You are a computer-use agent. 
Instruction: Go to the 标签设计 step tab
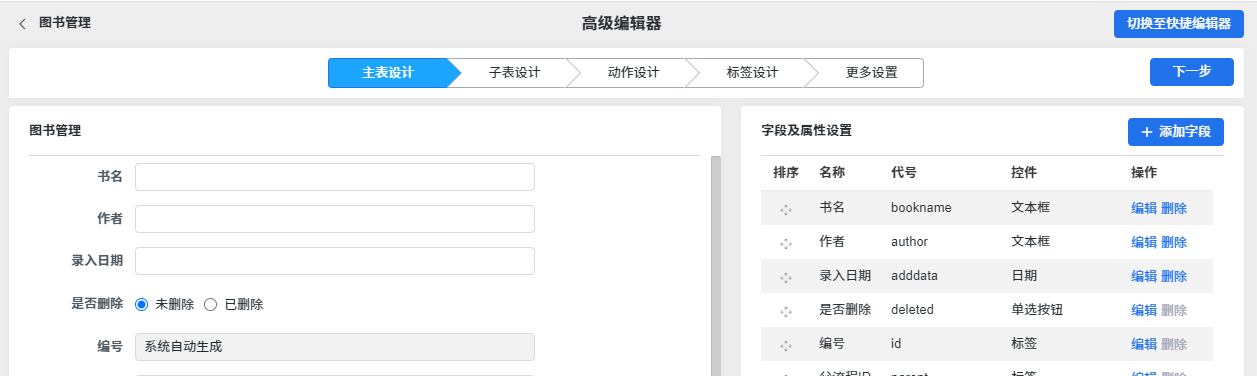752,73
